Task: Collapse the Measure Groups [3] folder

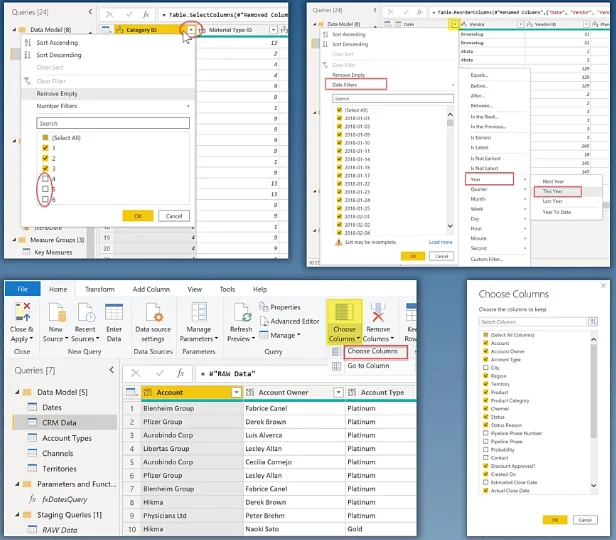Action: 14,240
